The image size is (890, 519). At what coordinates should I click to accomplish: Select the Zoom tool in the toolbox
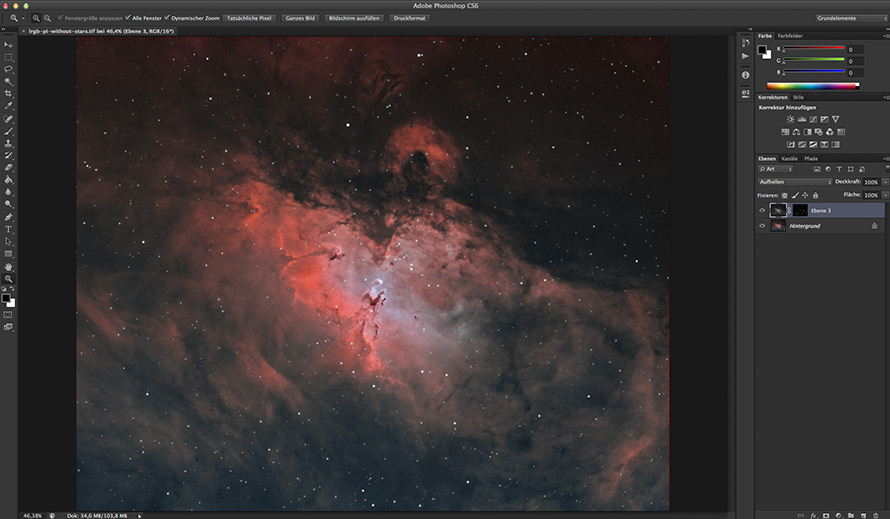9,279
